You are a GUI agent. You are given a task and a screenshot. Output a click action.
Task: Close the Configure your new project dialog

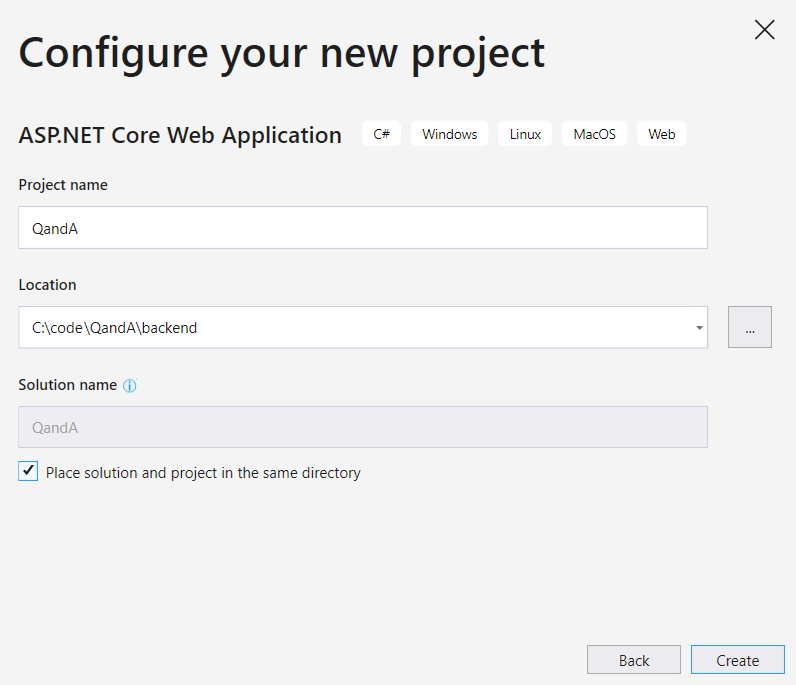[x=764, y=30]
